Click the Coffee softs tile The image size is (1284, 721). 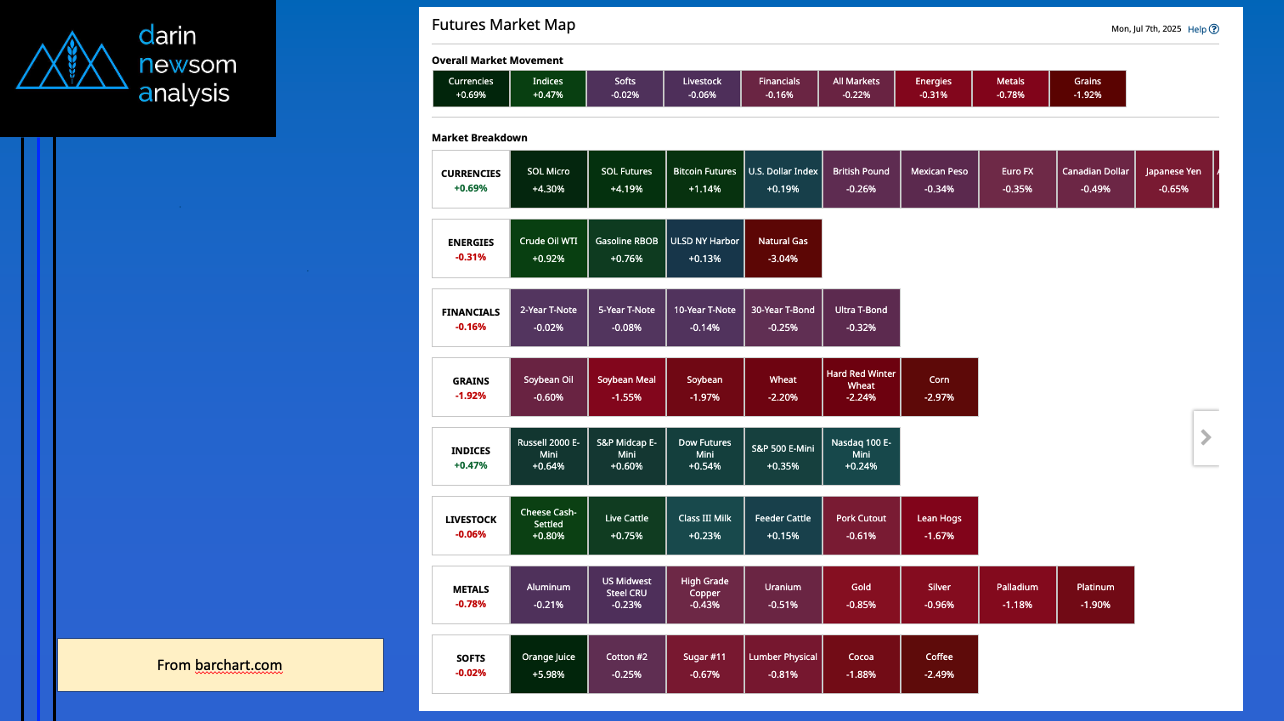[939, 664]
